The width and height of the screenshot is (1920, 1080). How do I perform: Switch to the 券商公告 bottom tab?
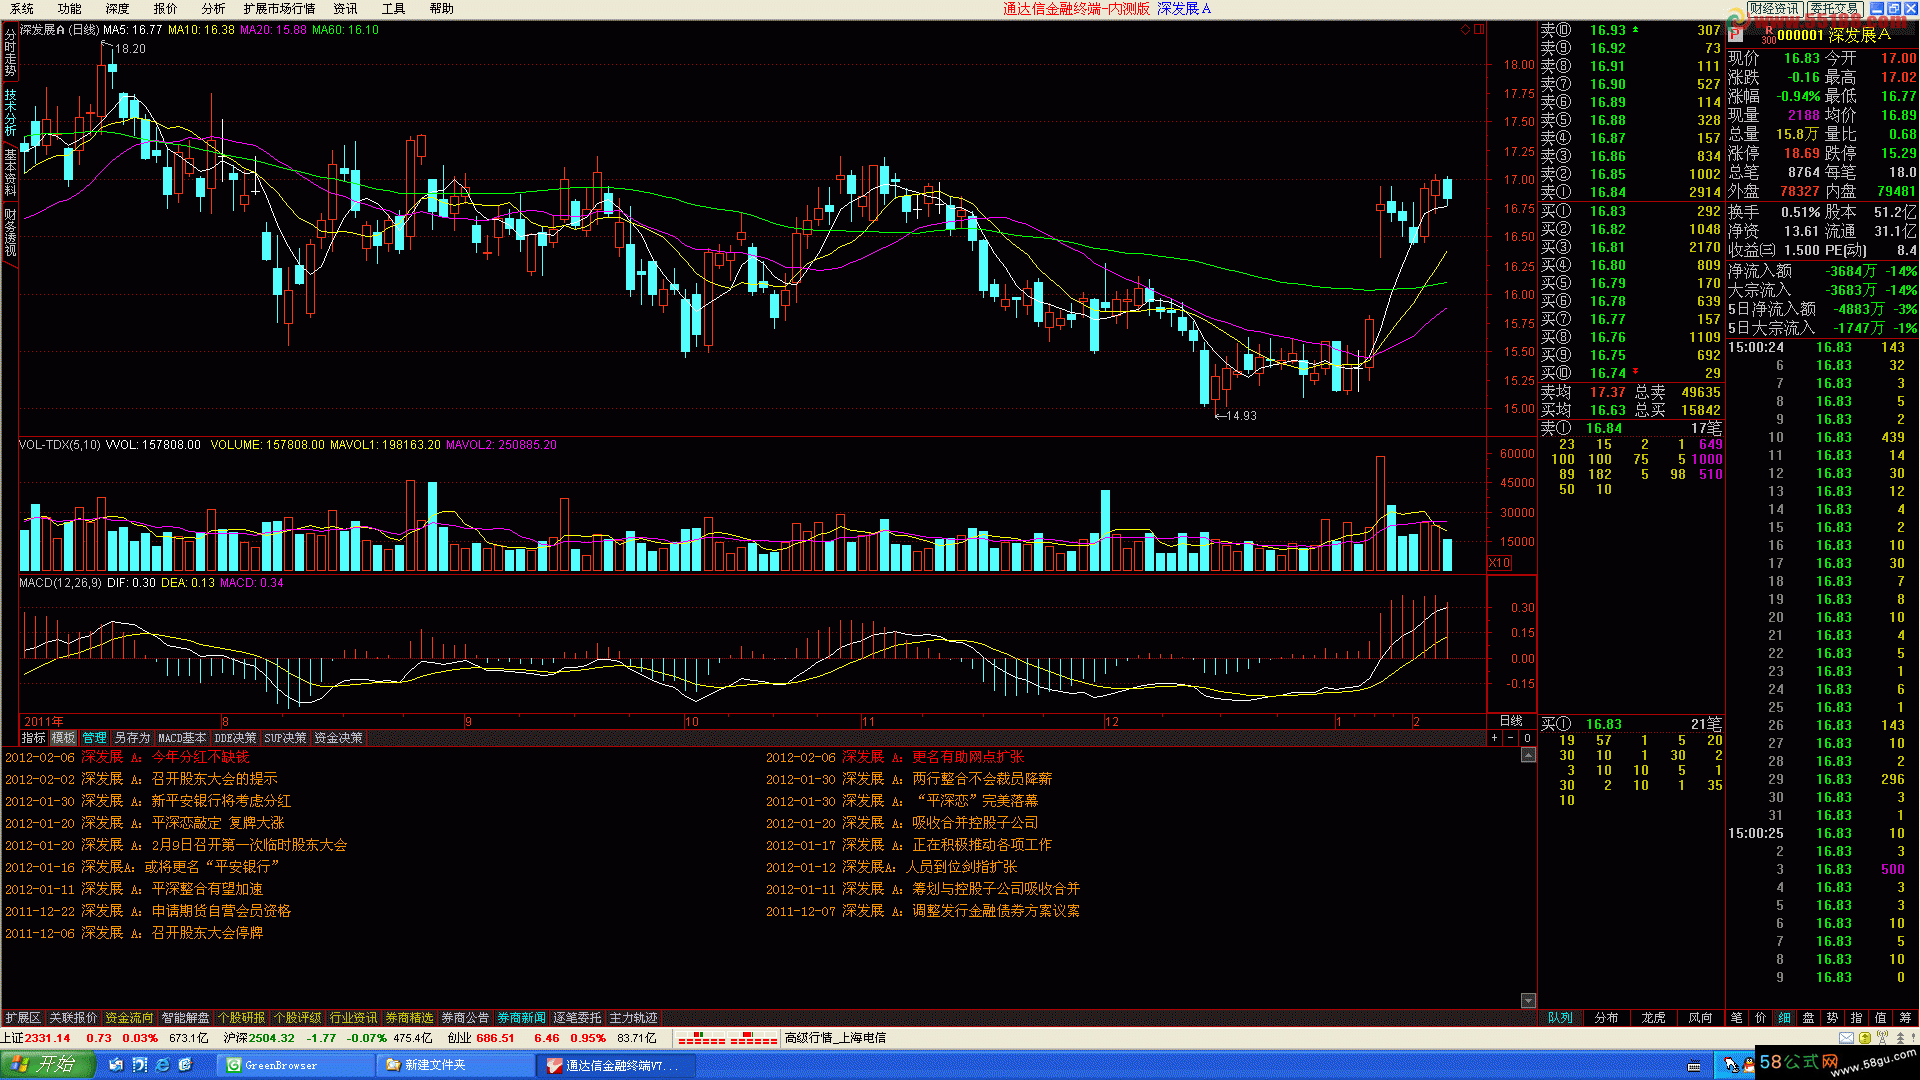[465, 1018]
